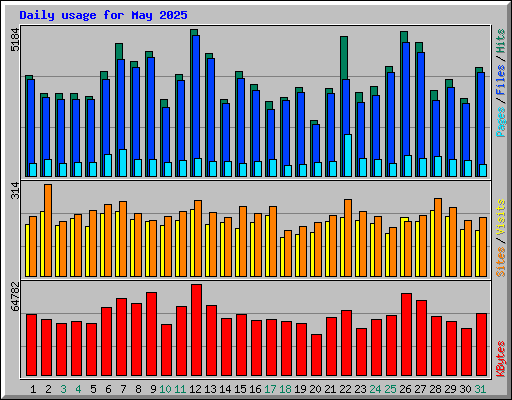512x400 pixels.
Task: Click the yellow Visits bar for day 26
Action: click(403, 247)
